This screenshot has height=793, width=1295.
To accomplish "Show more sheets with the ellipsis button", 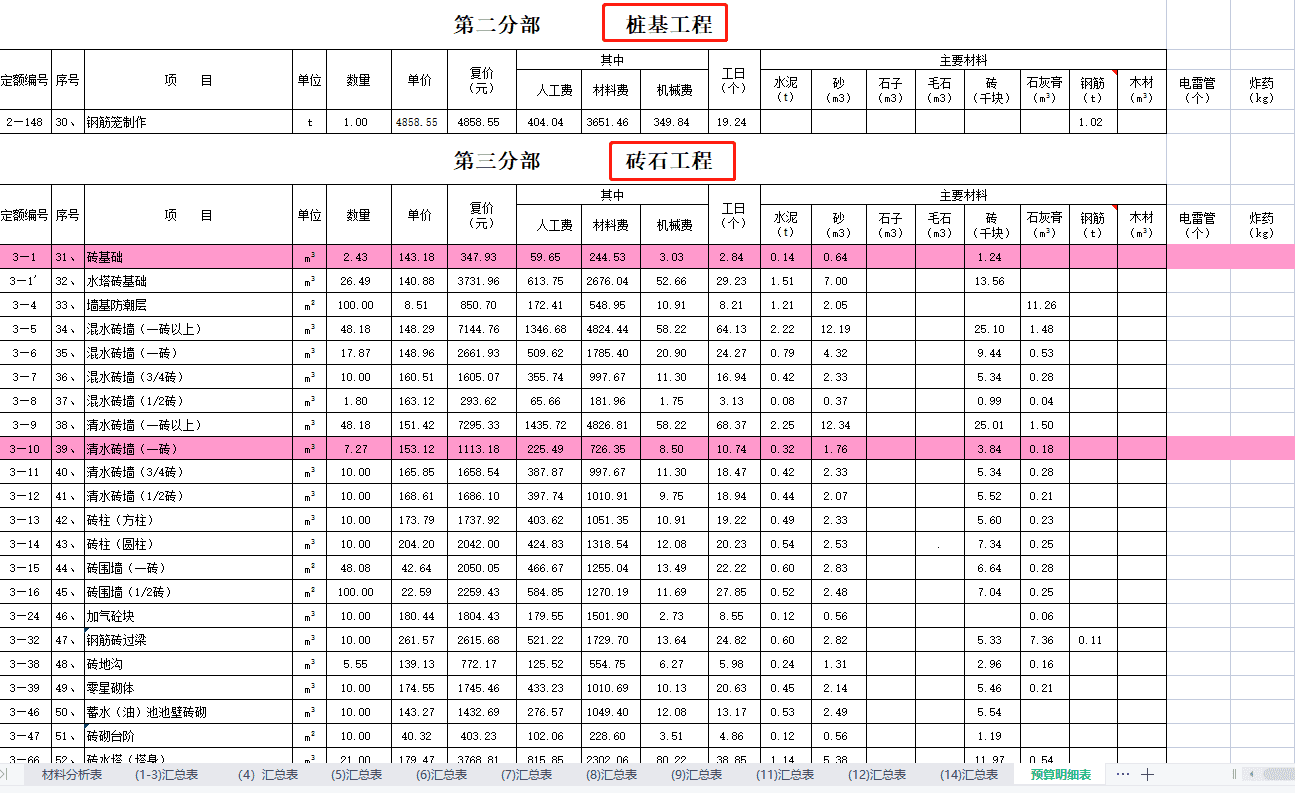I will click(1122, 774).
